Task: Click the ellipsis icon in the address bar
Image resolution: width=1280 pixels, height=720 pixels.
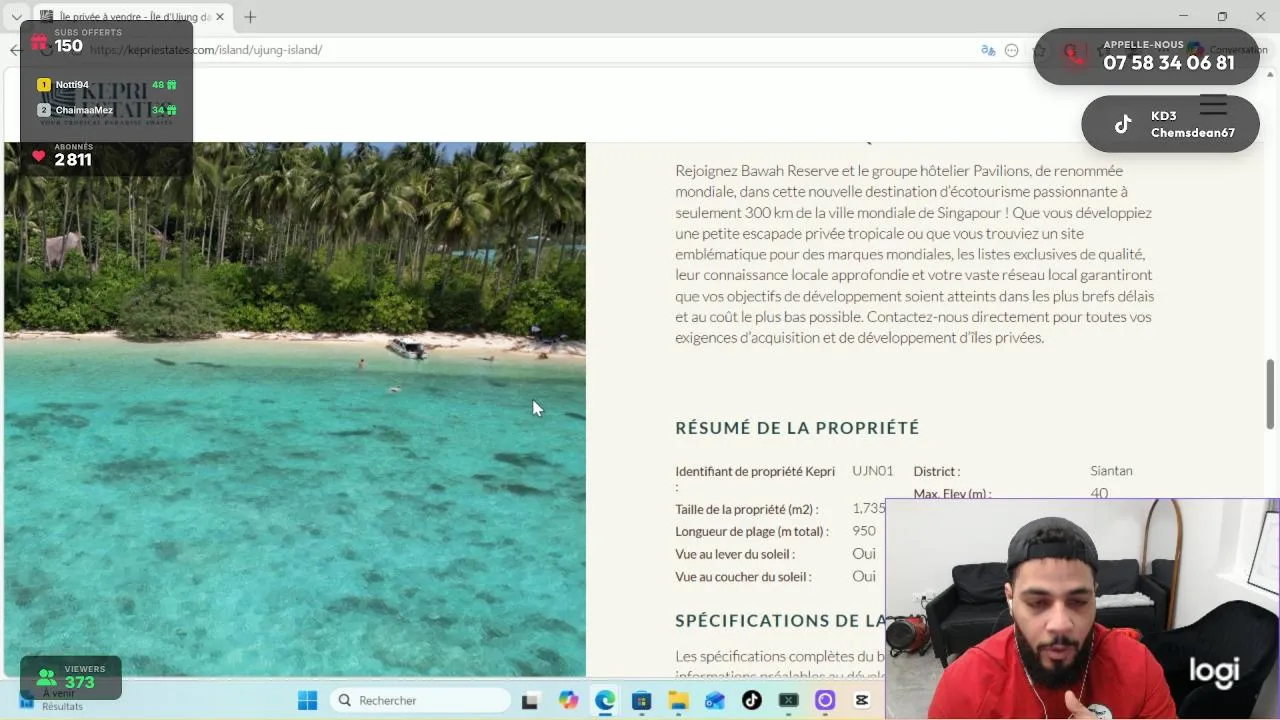Action: [x=1011, y=50]
